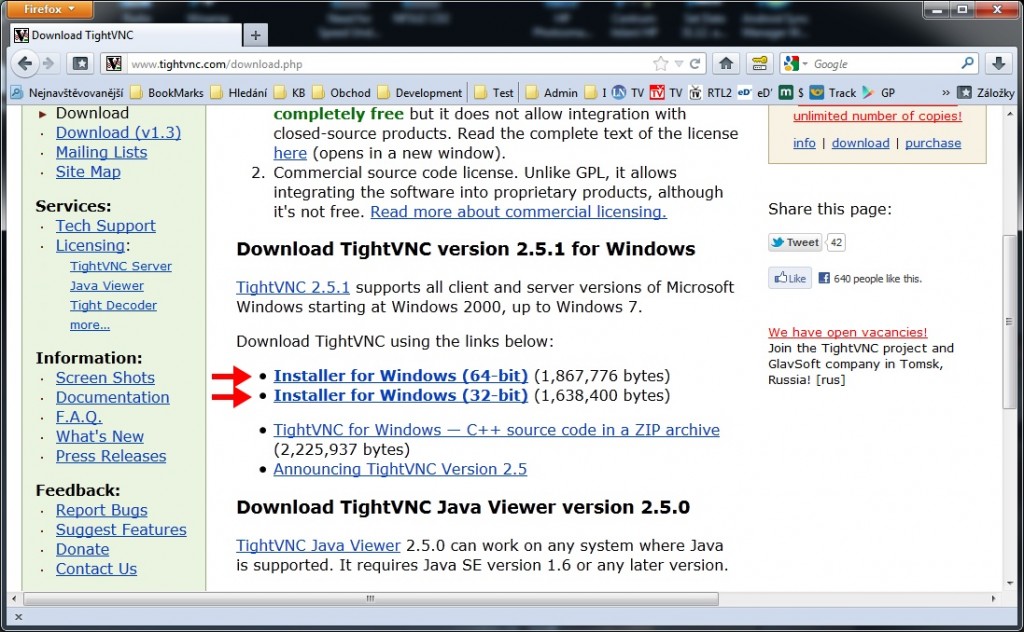Open the Report Bugs link
The image size is (1024, 632).
click(101, 511)
